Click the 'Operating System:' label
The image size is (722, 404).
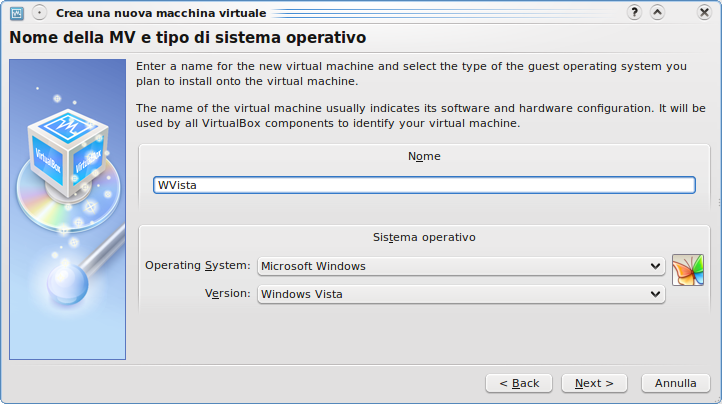[198, 266]
